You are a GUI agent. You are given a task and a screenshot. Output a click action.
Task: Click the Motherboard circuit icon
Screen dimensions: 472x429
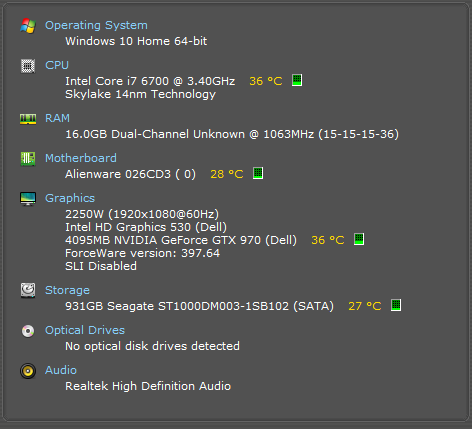[x=28, y=159]
